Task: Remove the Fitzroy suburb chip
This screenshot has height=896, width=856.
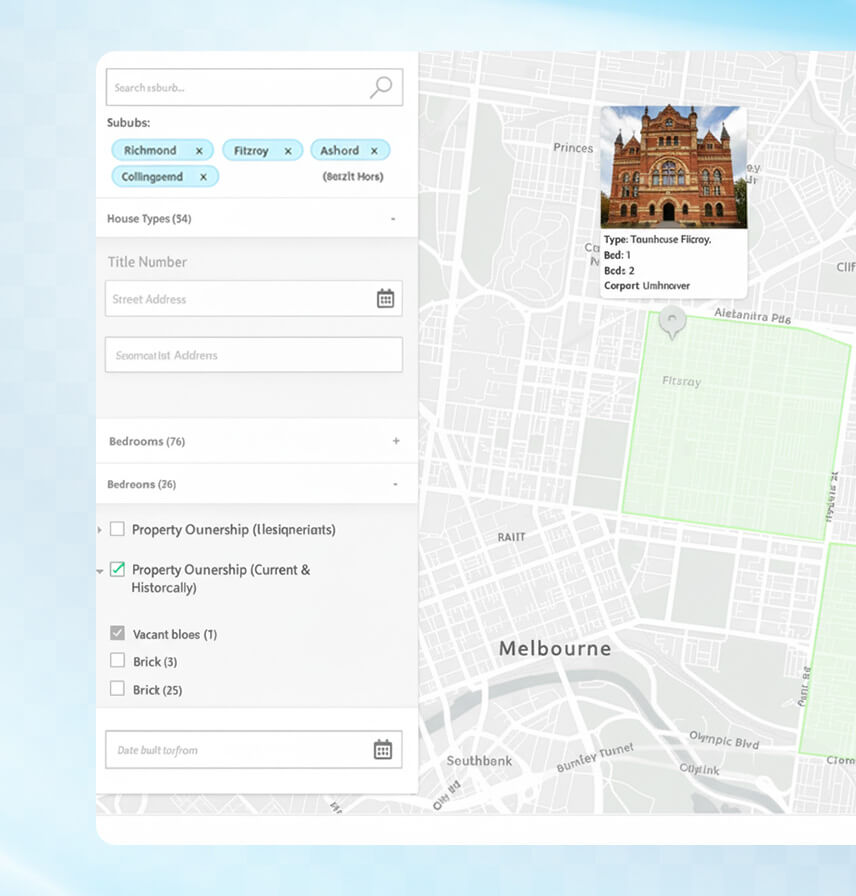Action: pyautogui.click(x=288, y=151)
